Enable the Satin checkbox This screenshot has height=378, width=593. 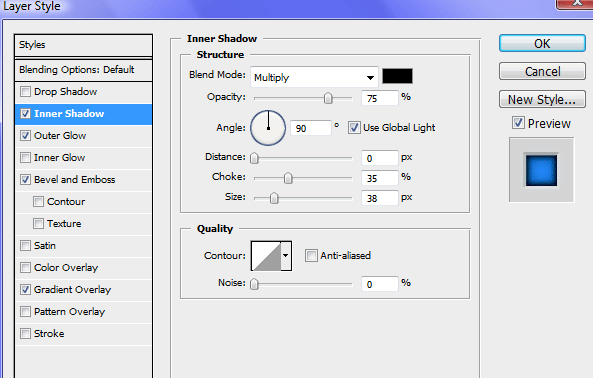(25, 245)
